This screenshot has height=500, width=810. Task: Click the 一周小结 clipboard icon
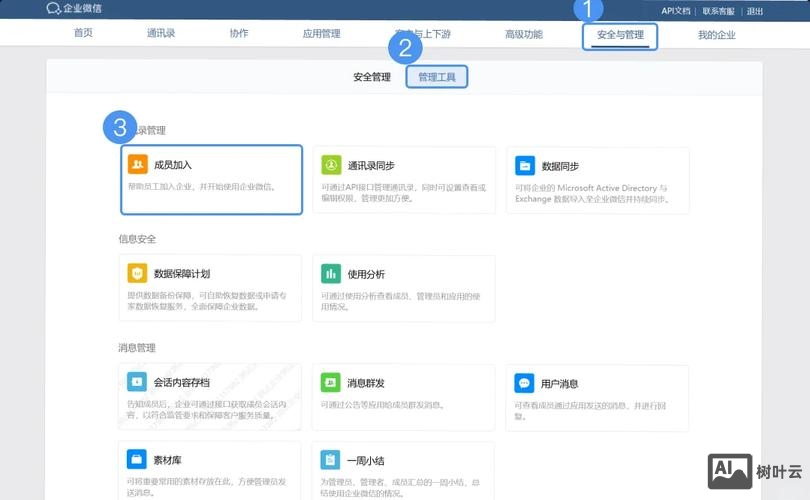click(330, 460)
